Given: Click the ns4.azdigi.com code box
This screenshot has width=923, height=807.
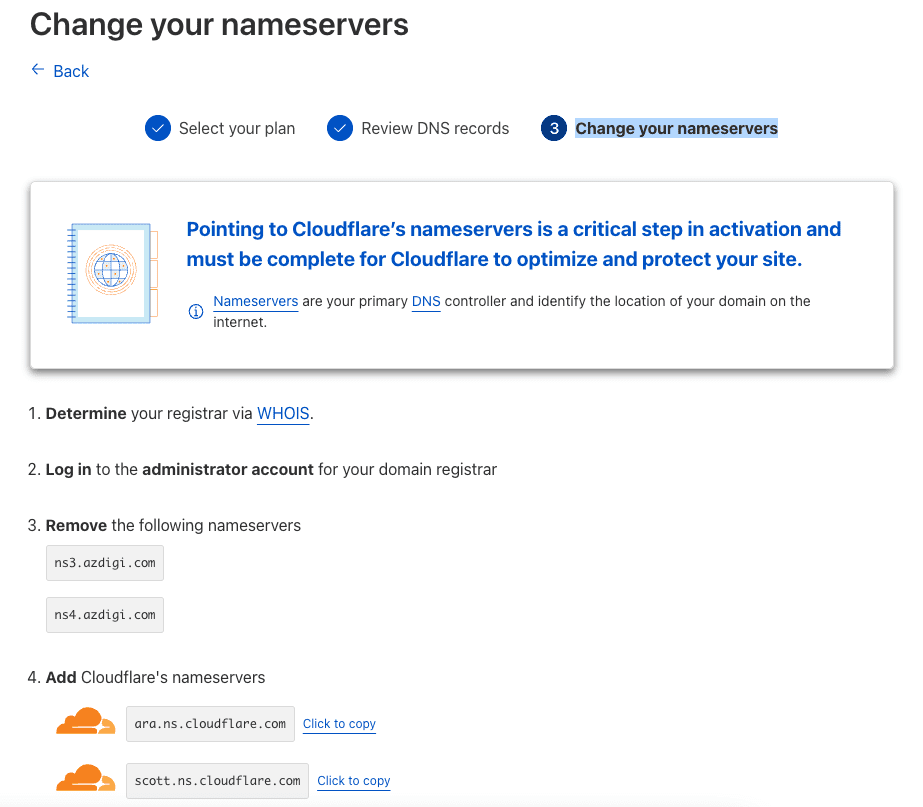Looking at the screenshot, I should pos(104,615).
